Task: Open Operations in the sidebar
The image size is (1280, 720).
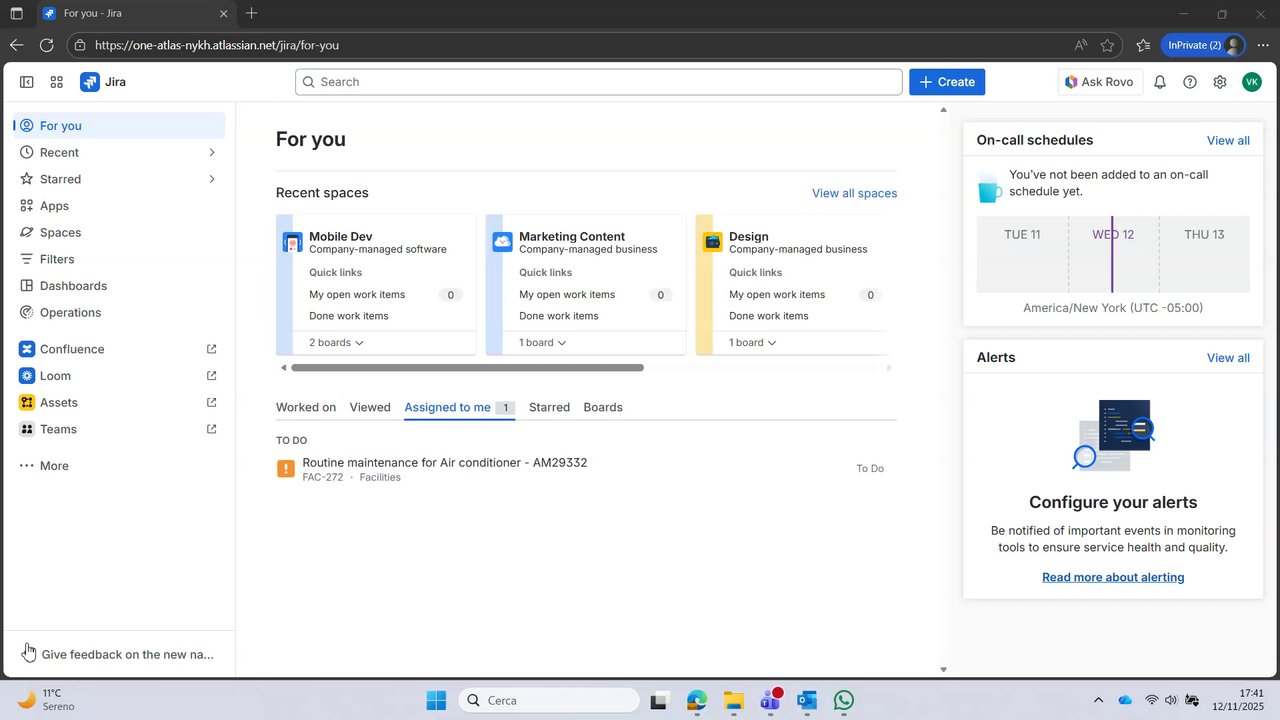Action: [119, 312]
